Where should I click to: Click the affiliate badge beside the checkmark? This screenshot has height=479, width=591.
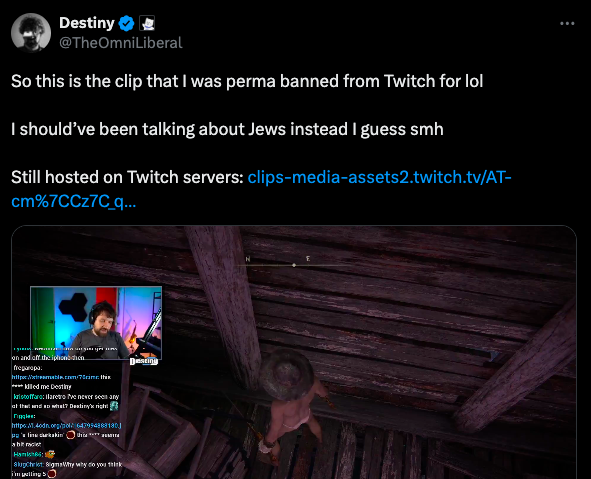click(147, 23)
